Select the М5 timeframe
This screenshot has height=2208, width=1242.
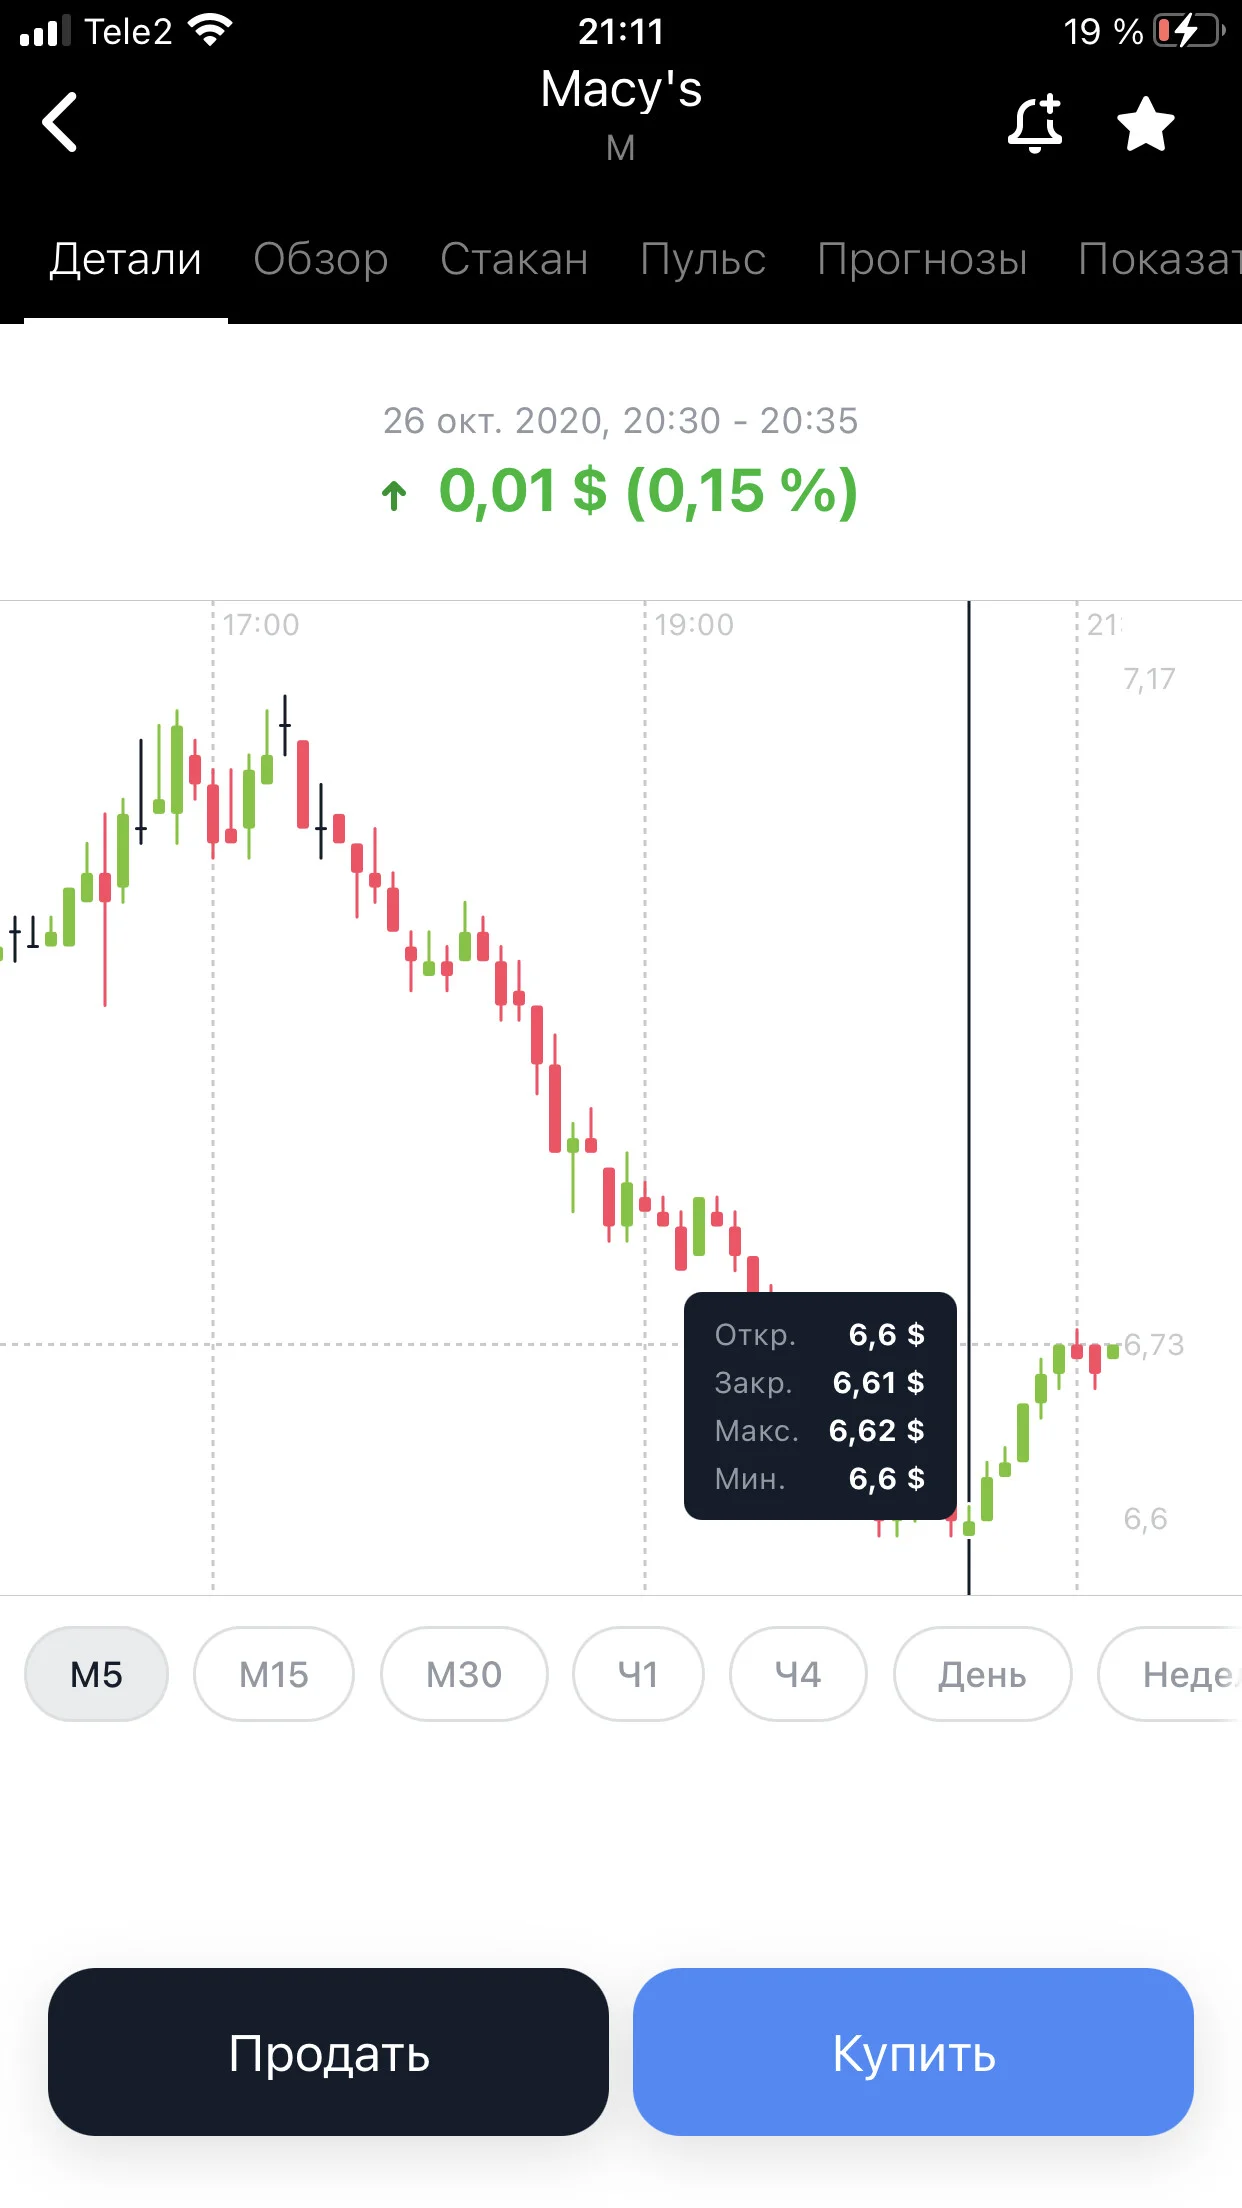(96, 1674)
